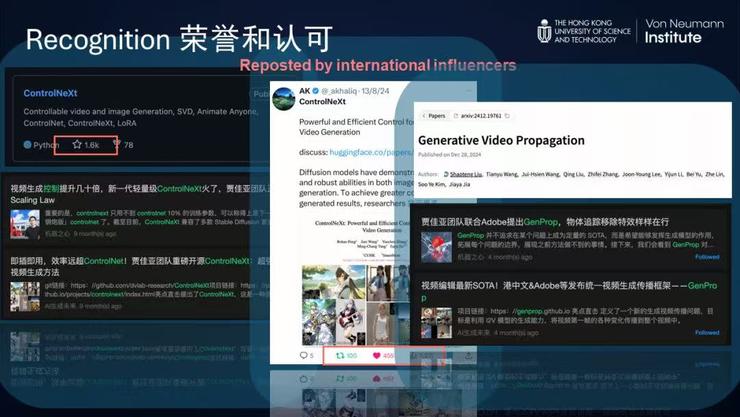740x417 pixels.
Task: Open article 视频编辑最新SOTA 港中文&Adobe
Action: point(569,291)
